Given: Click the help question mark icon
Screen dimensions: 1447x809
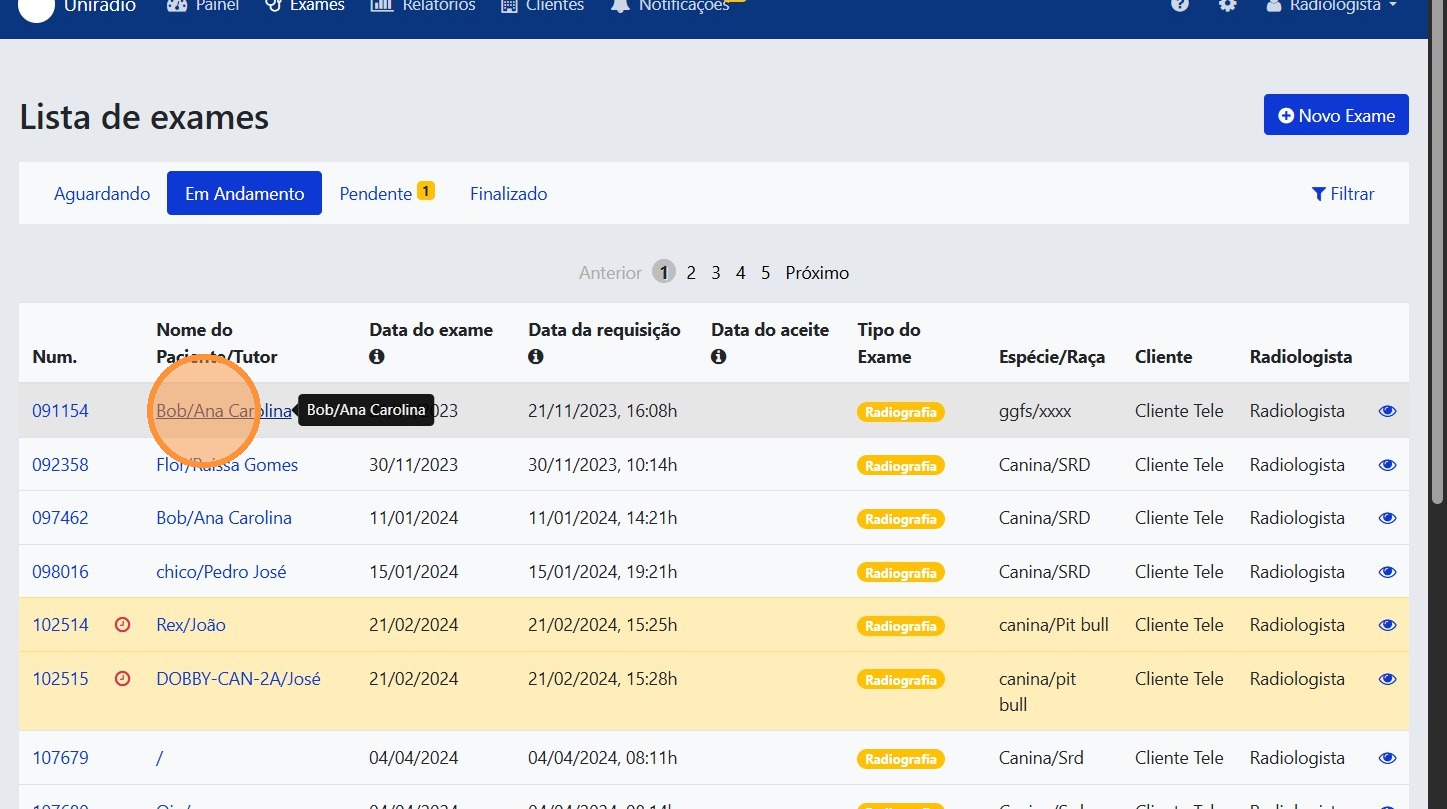Looking at the screenshot, I should (x=1180, y=5).
